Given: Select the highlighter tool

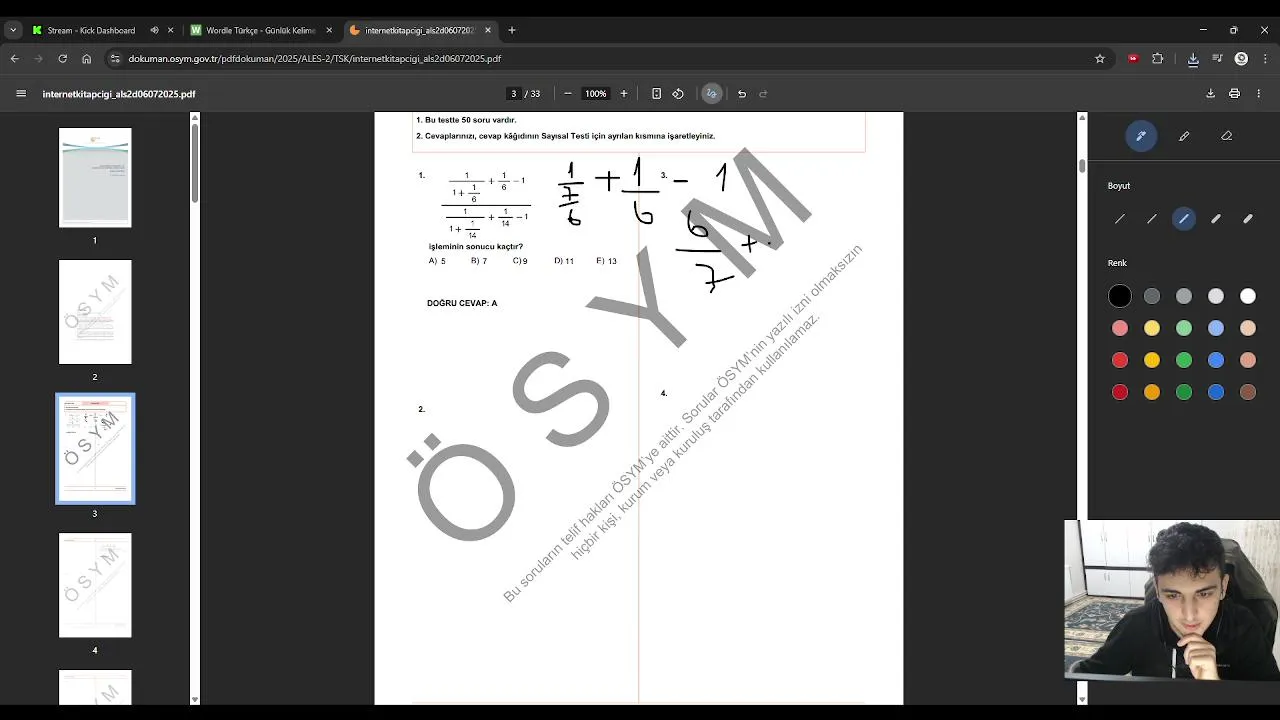Looking at the screenshot, I should [x=1184, y=136].
